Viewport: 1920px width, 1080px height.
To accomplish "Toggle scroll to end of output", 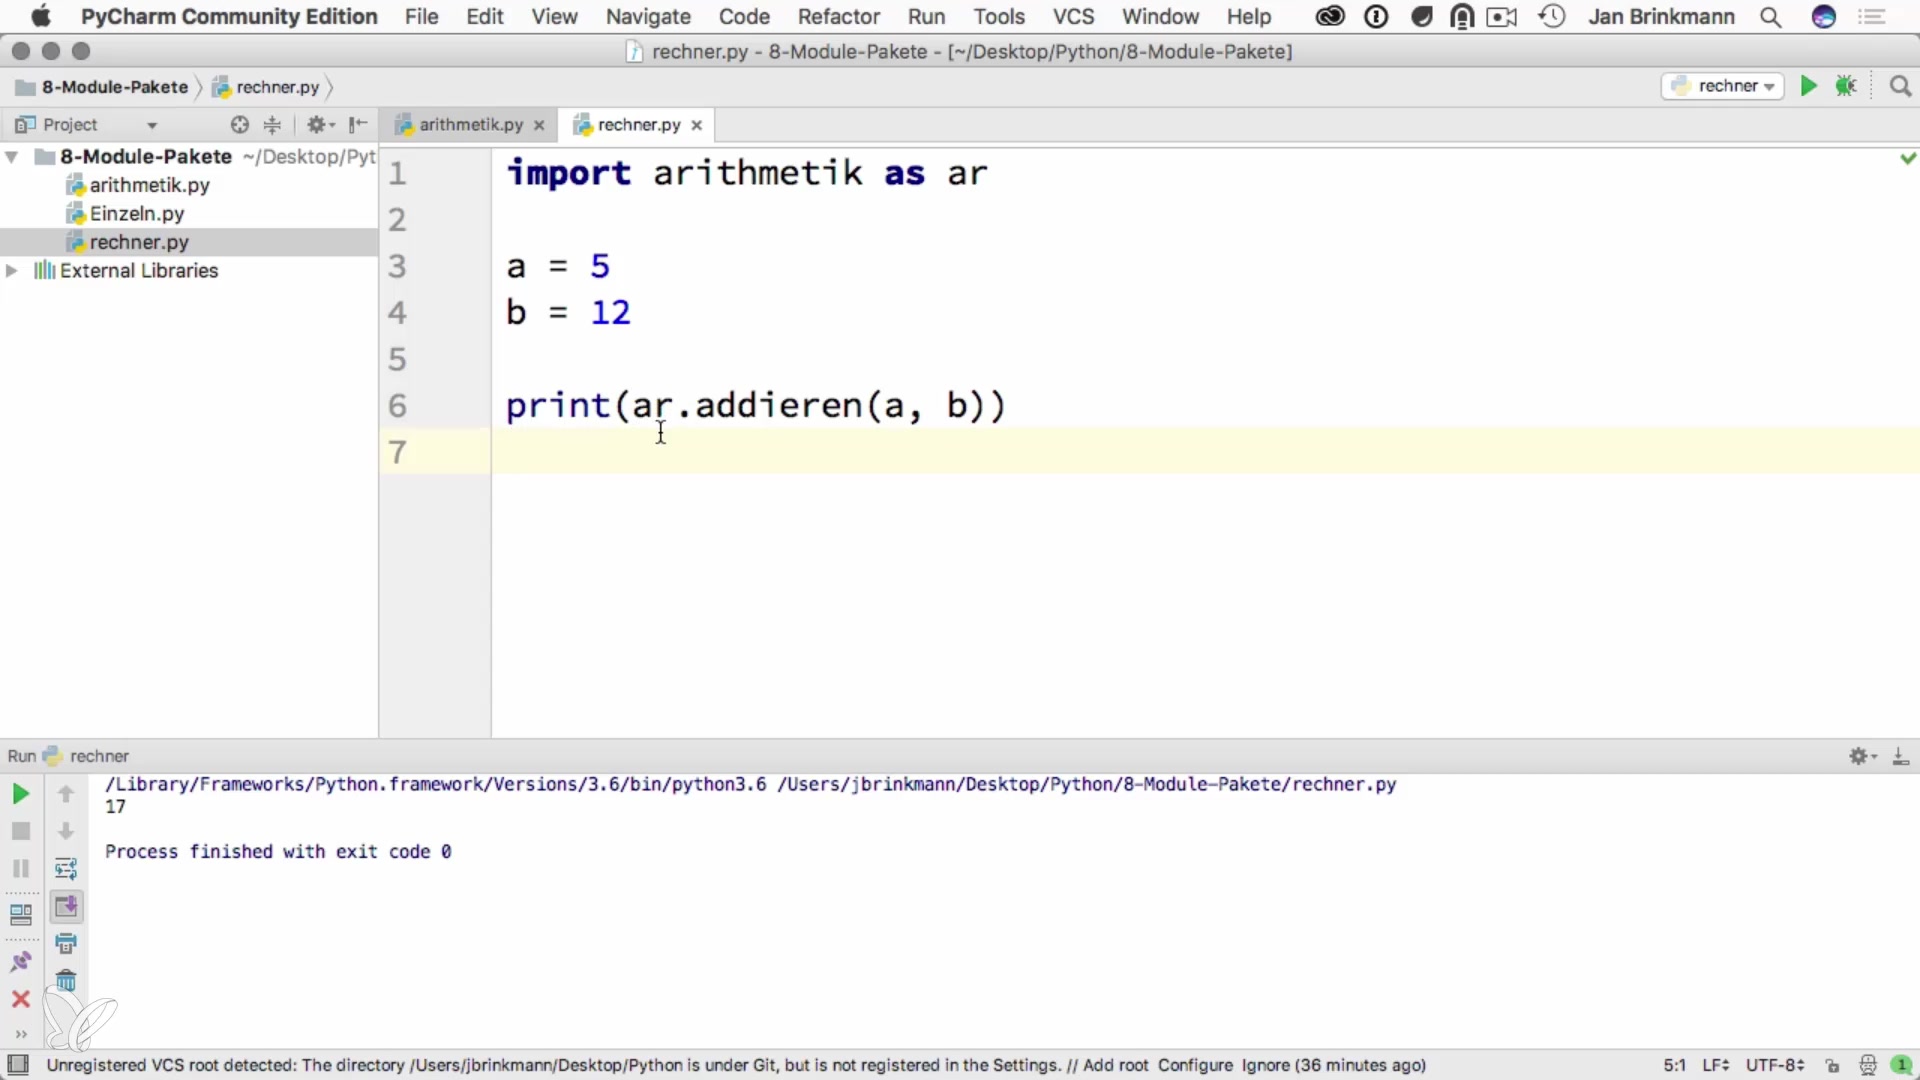I will [x=66, y=907].
